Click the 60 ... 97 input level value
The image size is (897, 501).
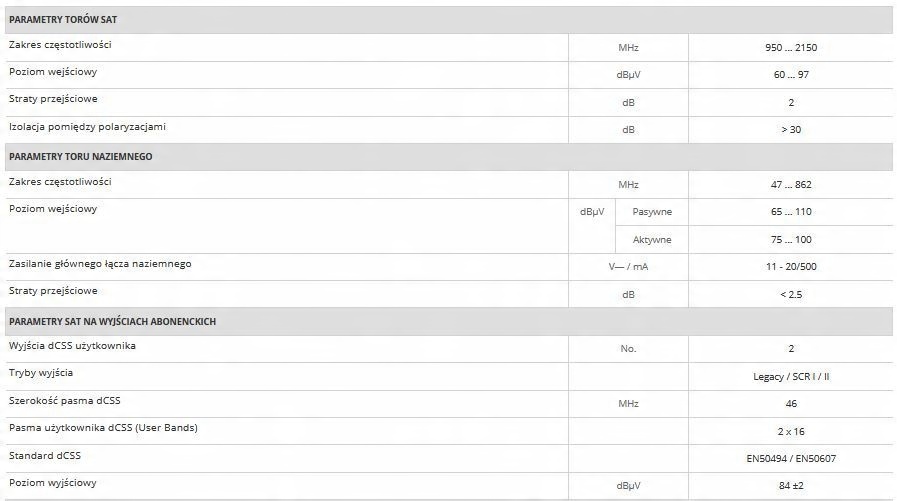tap(790, 75)
